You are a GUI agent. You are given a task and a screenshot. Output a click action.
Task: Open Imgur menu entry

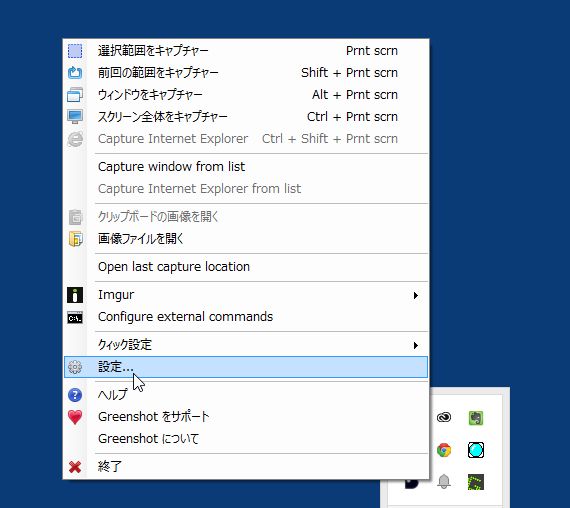pos(246,295)
